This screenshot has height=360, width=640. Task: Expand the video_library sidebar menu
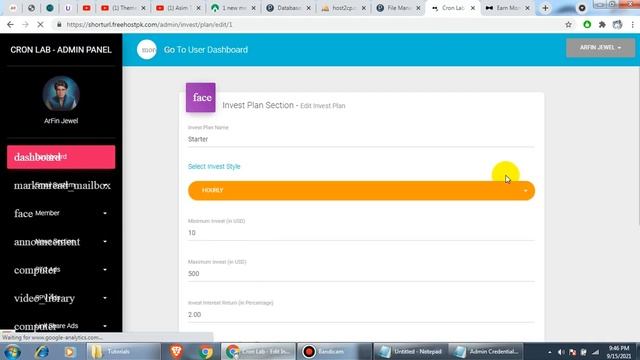point(61,298)
